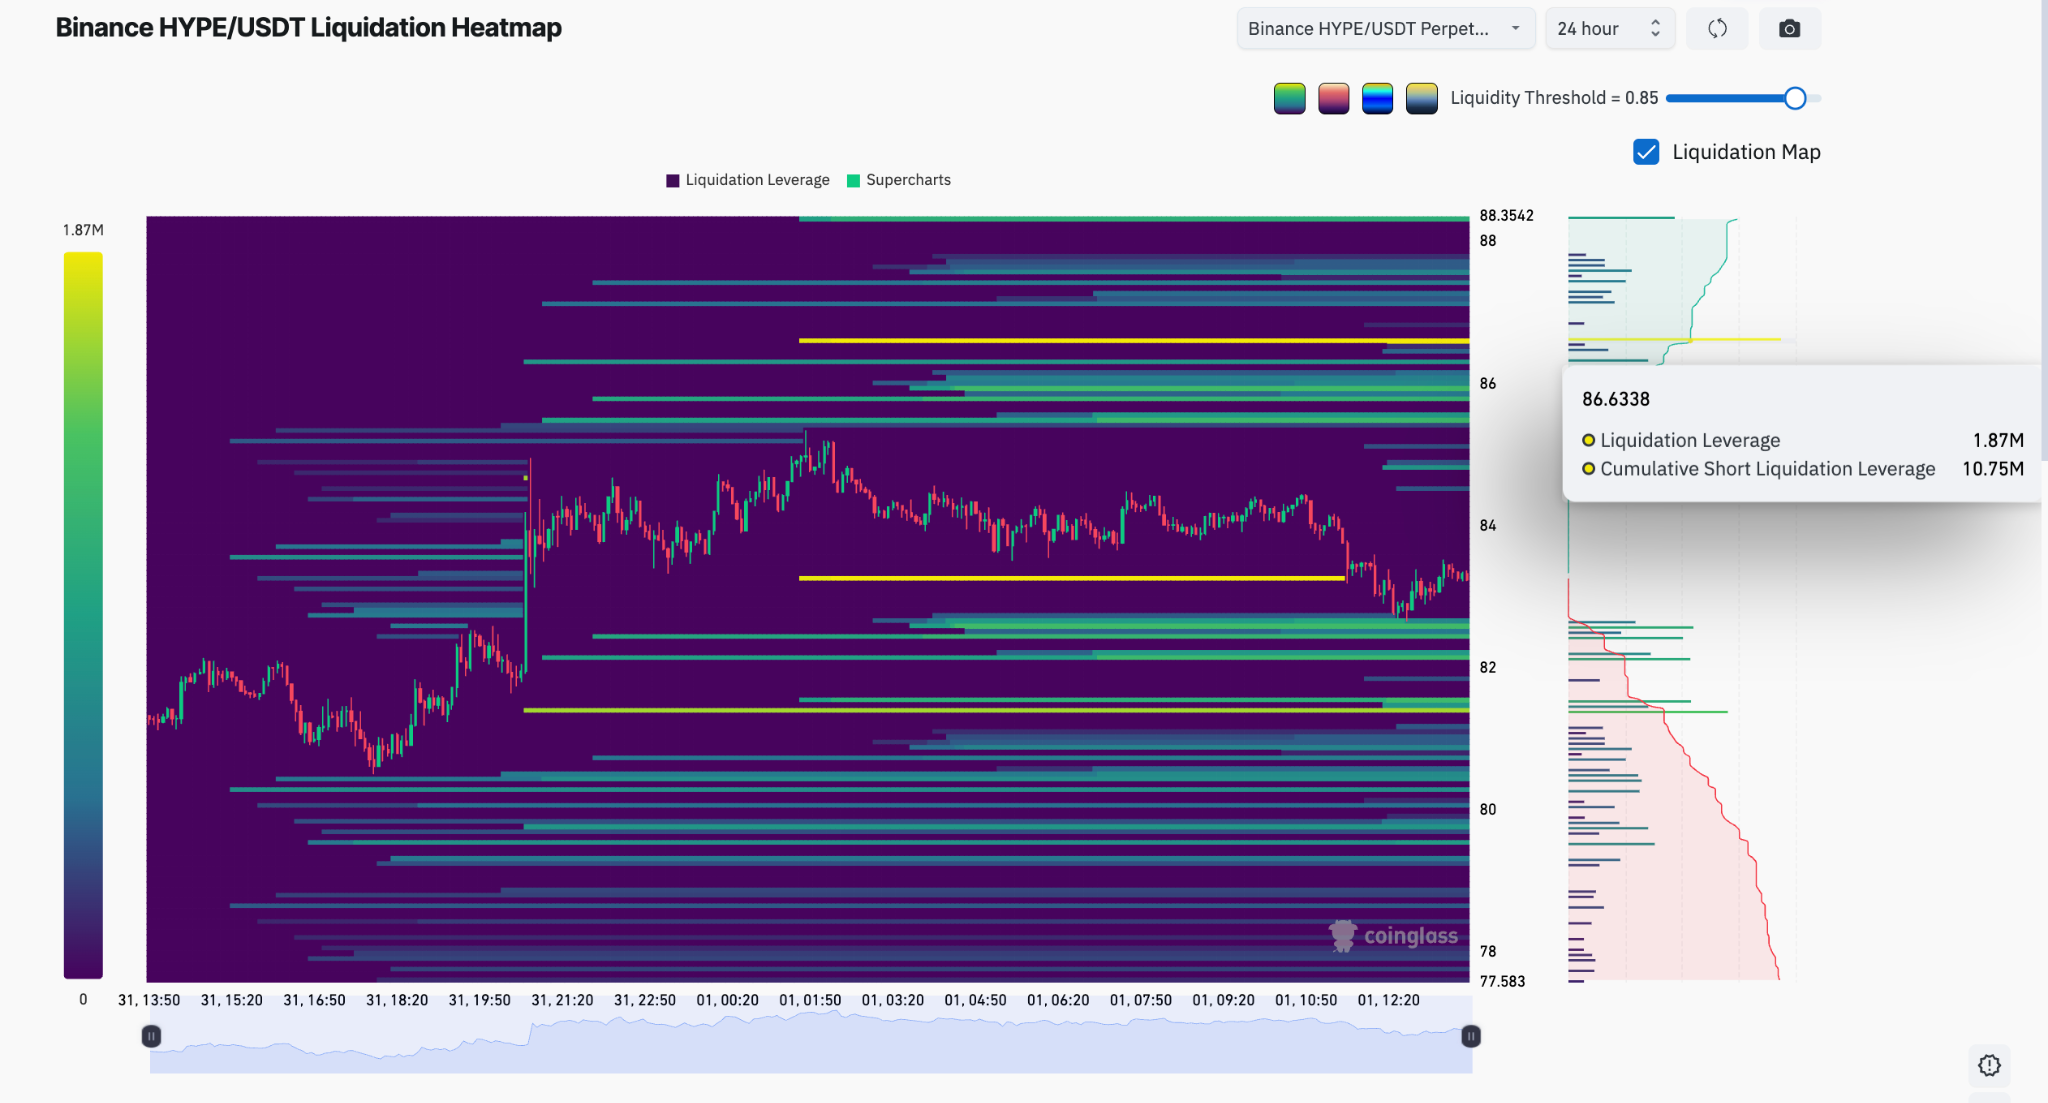The image size is (2048, 1103).
Task: Click the coinglass watermark logo
Action: tap(1393, 936)
